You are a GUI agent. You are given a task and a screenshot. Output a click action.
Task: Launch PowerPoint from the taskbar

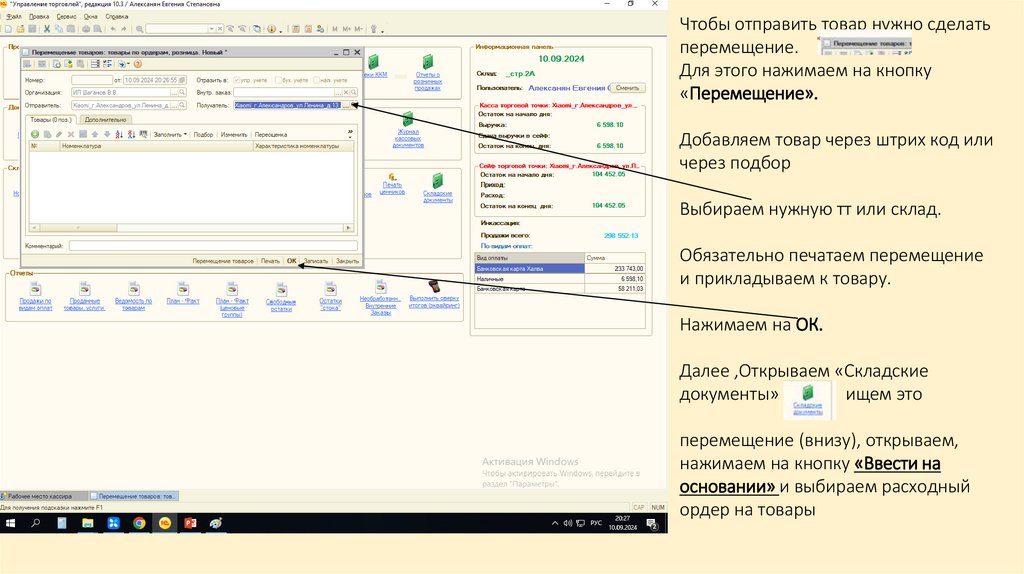coord(189,523)
